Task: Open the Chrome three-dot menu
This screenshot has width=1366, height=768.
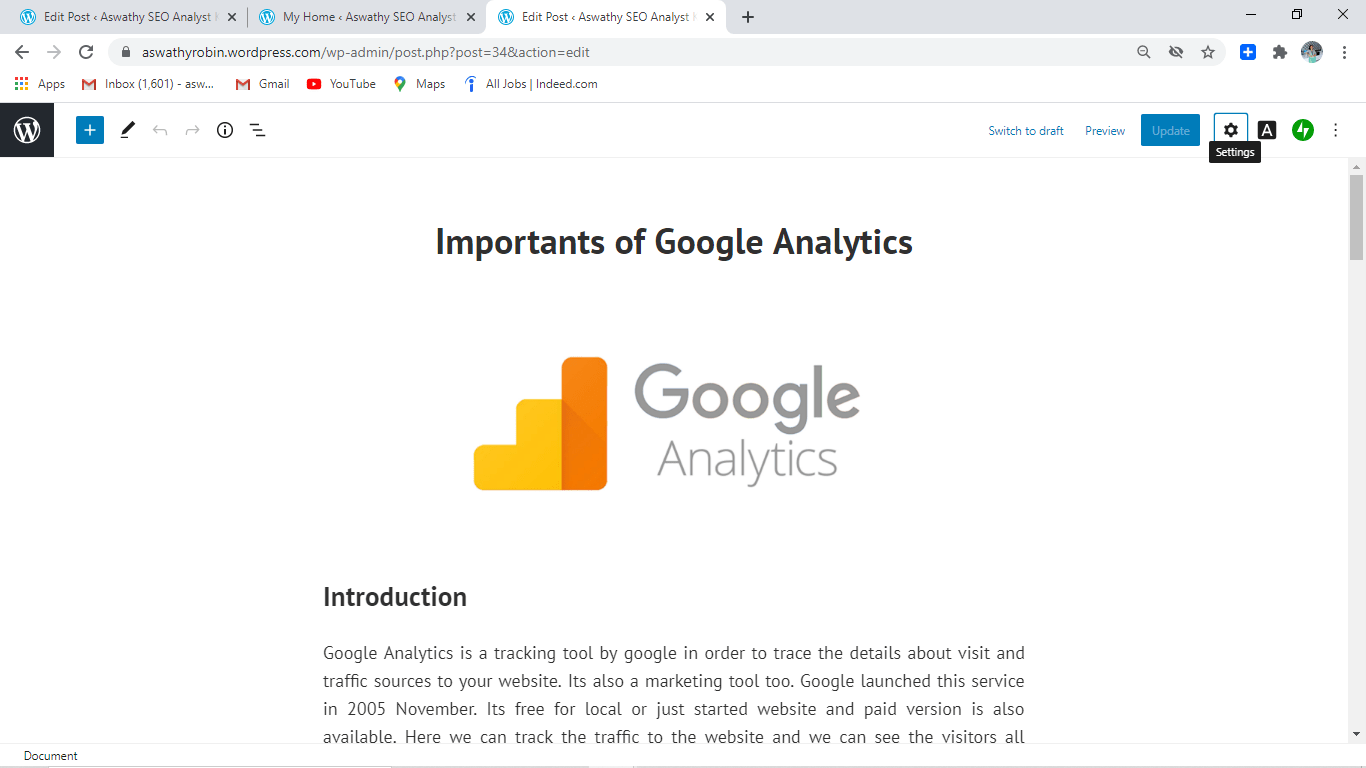Action: 1344,52
